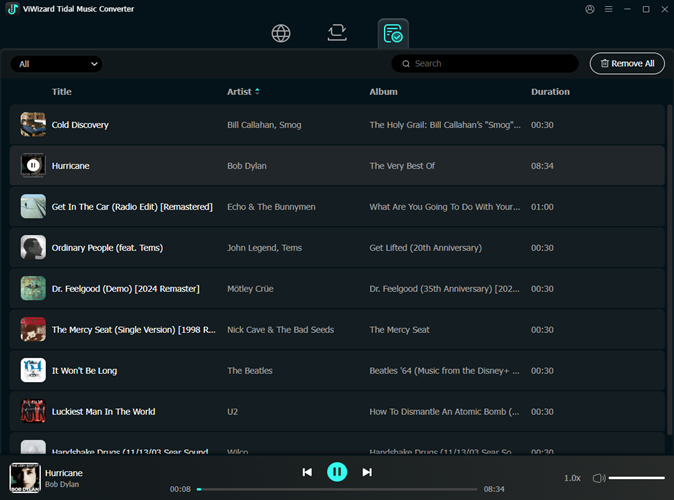Image resolution: width=674 pixels, height=500 pixels.
Task: Click The Mercy Seat album thumbnail
Action: click(x=33, y=329)
